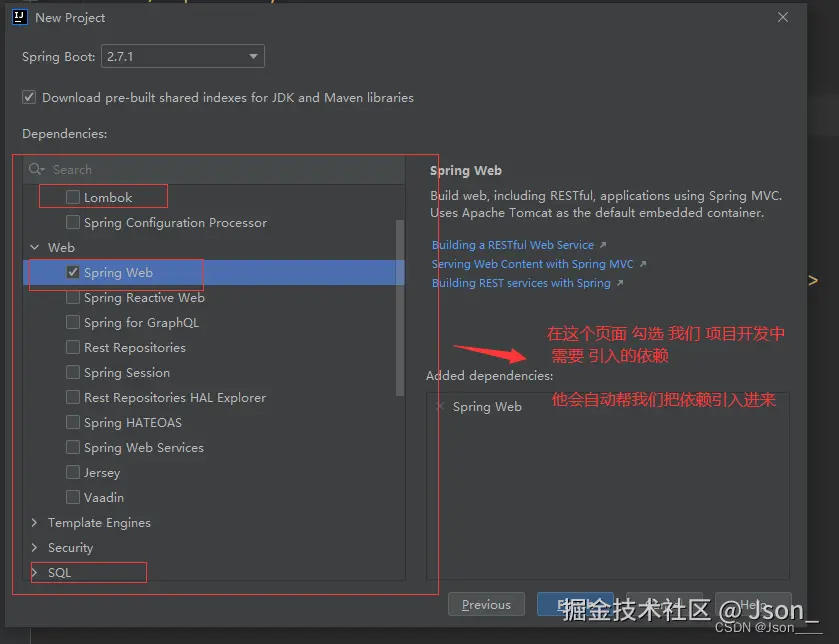Close the New Project dialog
This screenshot has width=839, height=644.
click(x=782, y=17)
